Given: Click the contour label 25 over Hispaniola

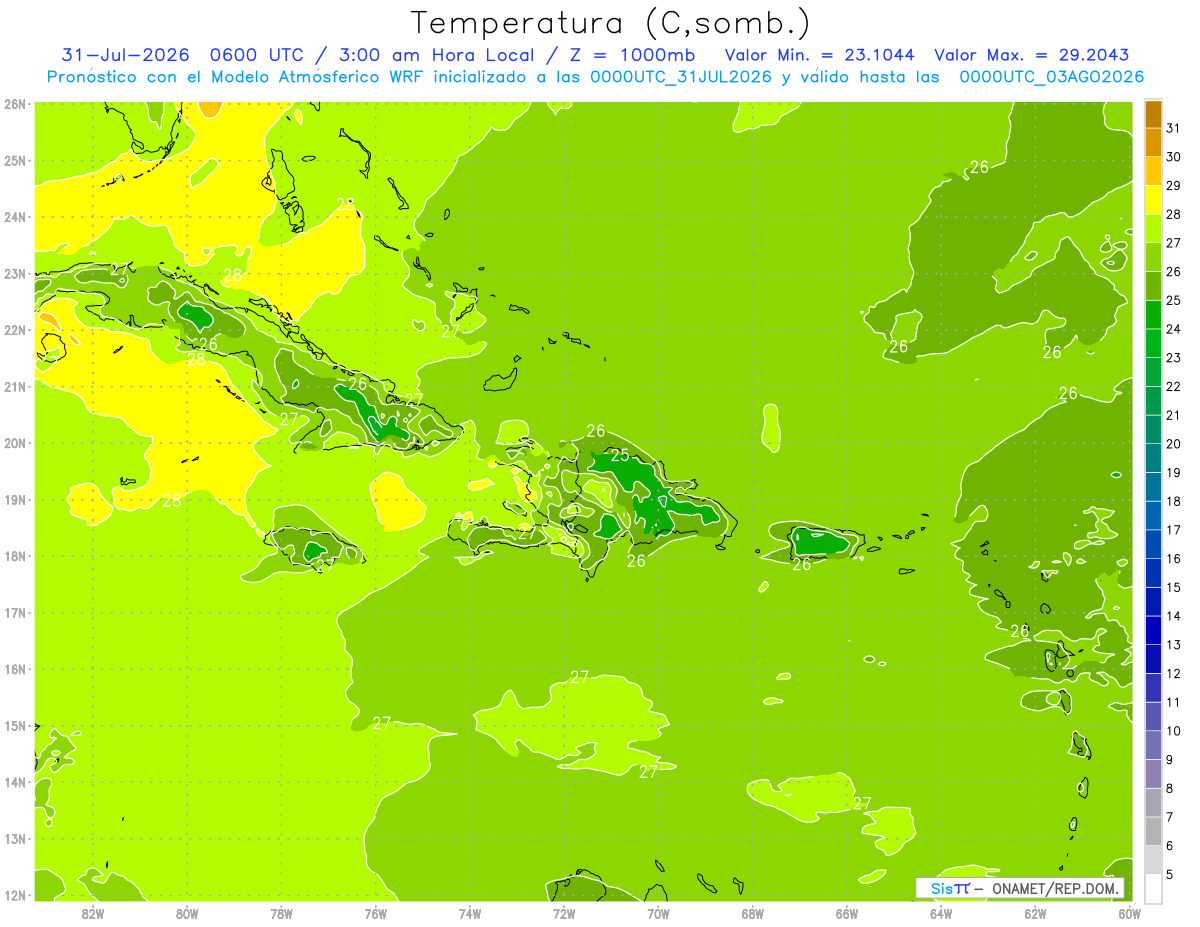Looking at the screenshot, I should [x=620, y=455].
